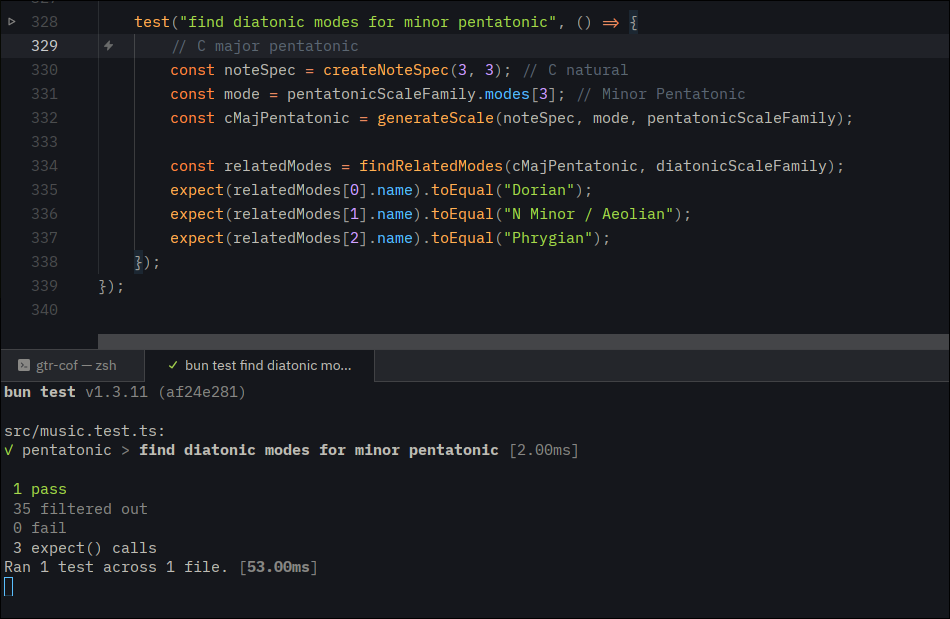Image resolution: width=950 pixels, height=619 pixels.
Task: Place cursor at the terminal input prompt
Action: [9, 586]
